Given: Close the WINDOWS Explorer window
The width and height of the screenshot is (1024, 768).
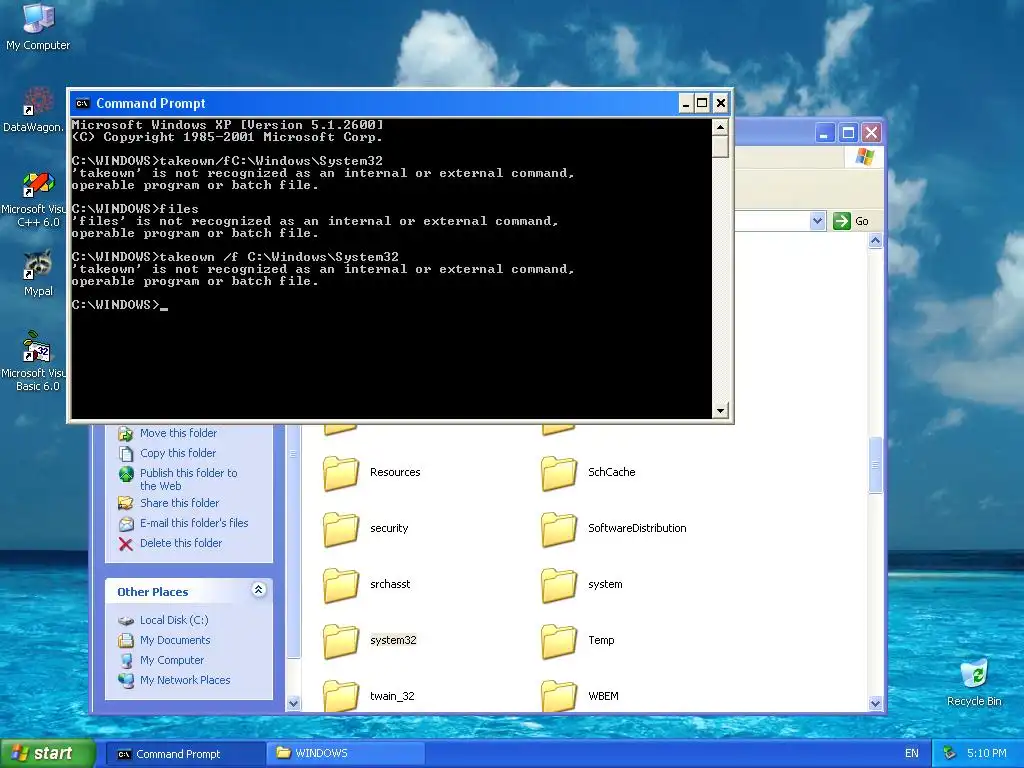Looking at the screenshot, I should point(871,133).
